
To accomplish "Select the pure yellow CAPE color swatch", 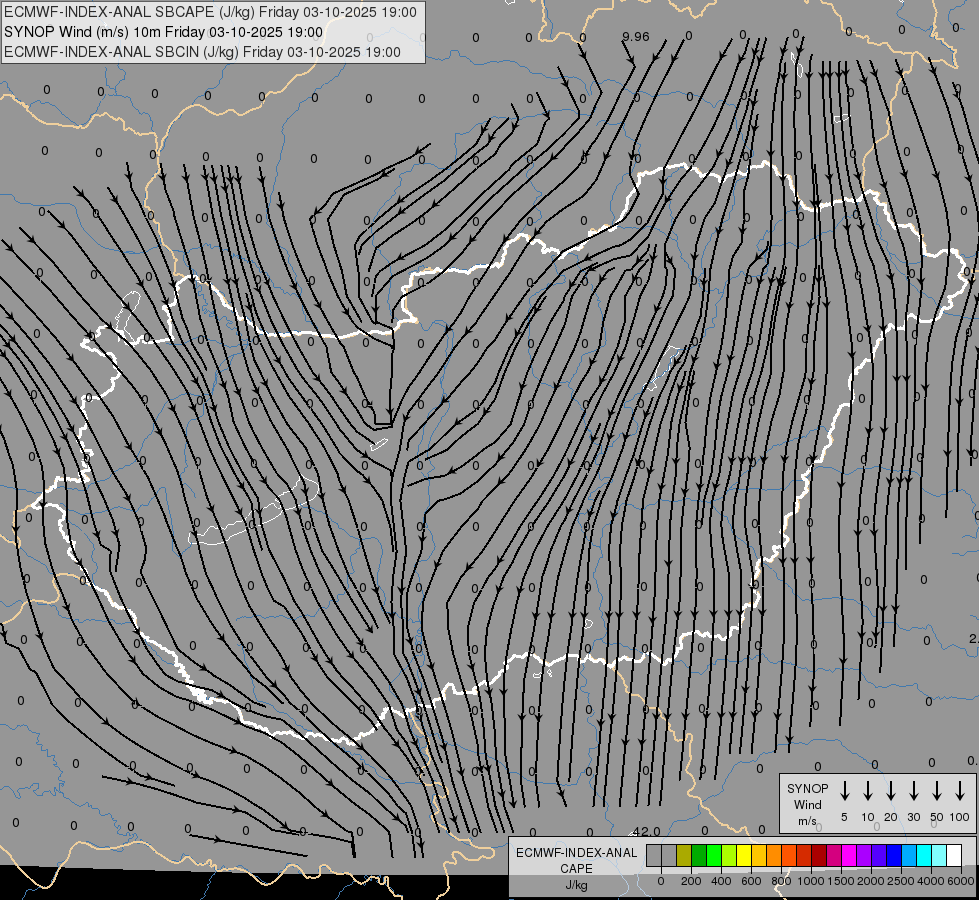I will (744, 855).
